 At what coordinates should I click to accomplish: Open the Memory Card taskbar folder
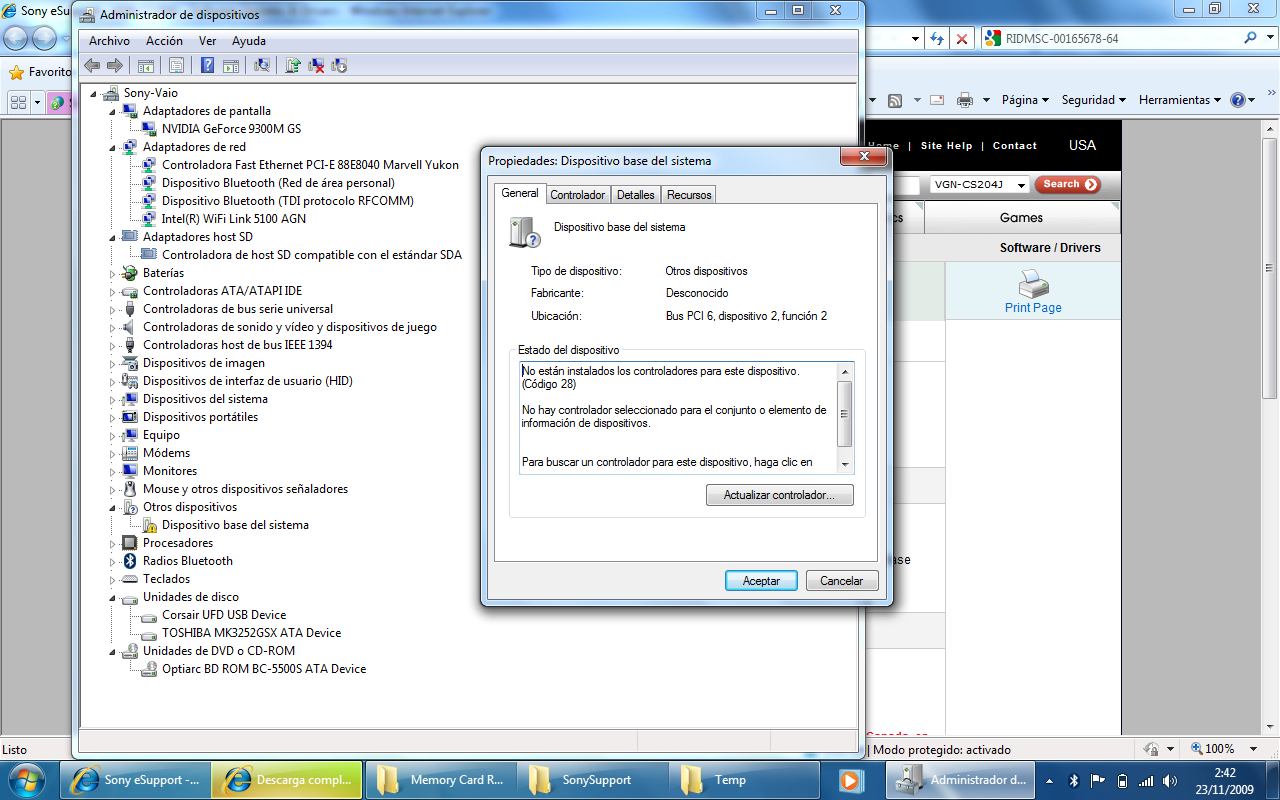(441, 780)
